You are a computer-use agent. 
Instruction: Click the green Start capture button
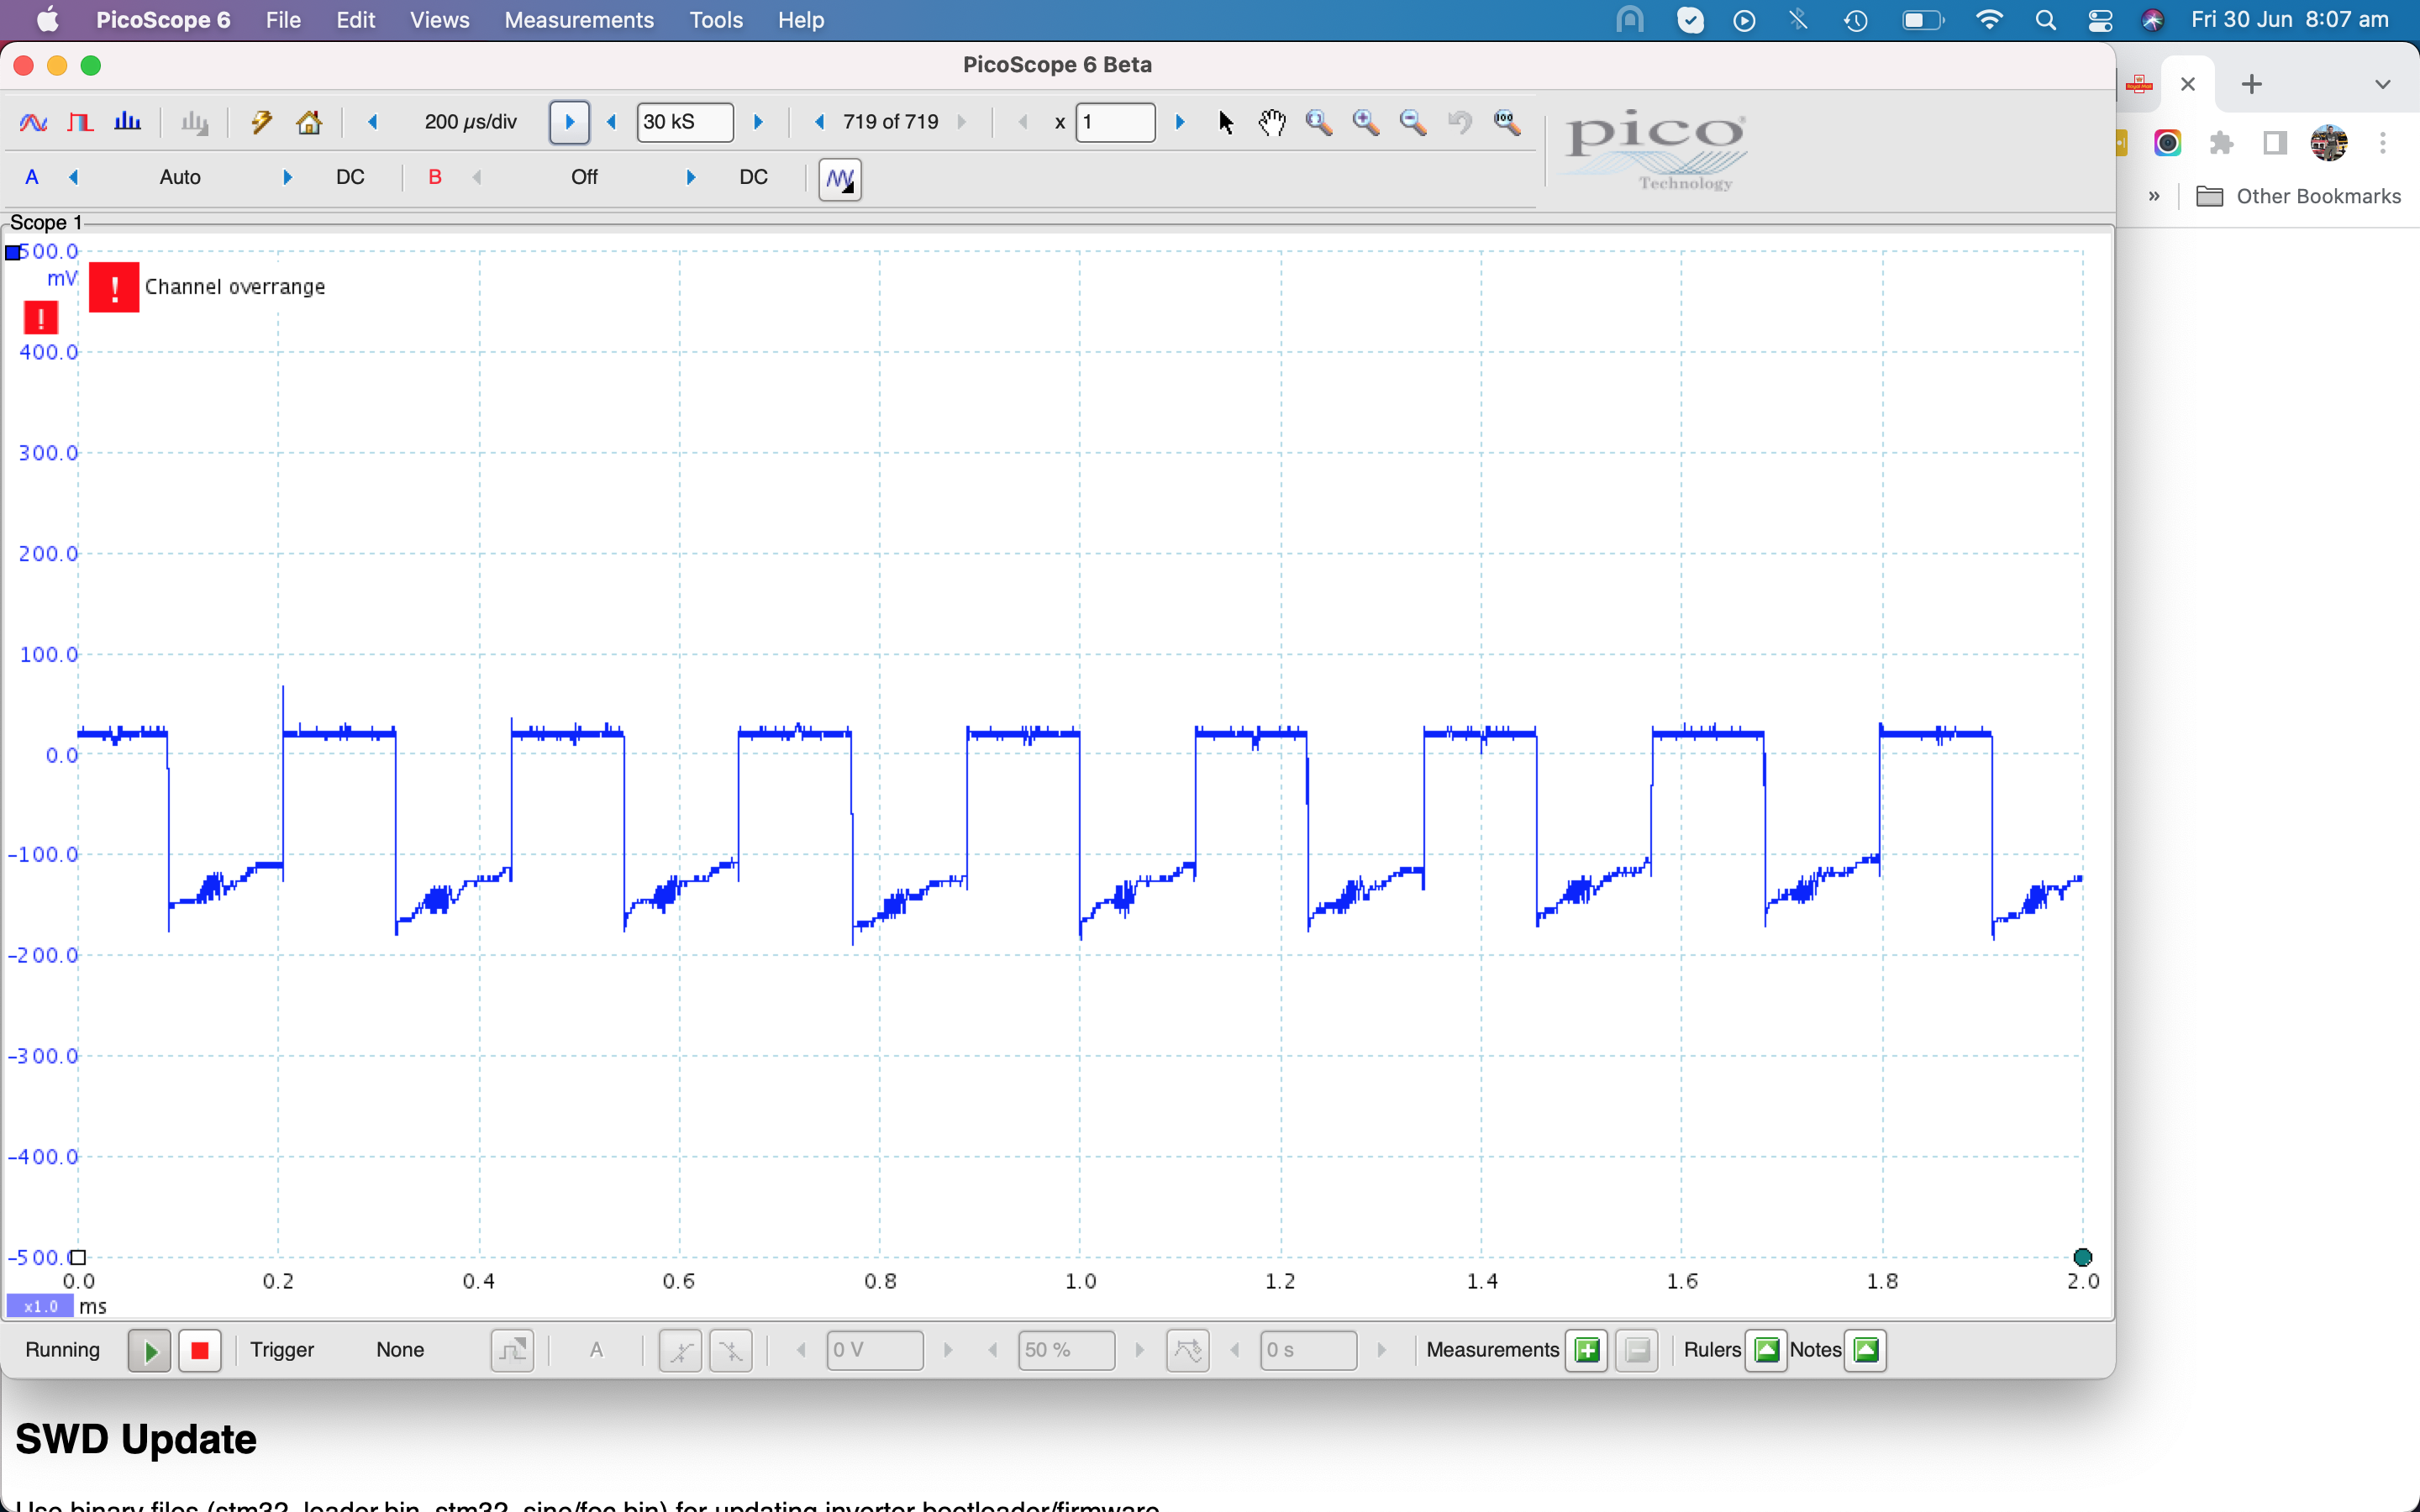coord(150,1351)
